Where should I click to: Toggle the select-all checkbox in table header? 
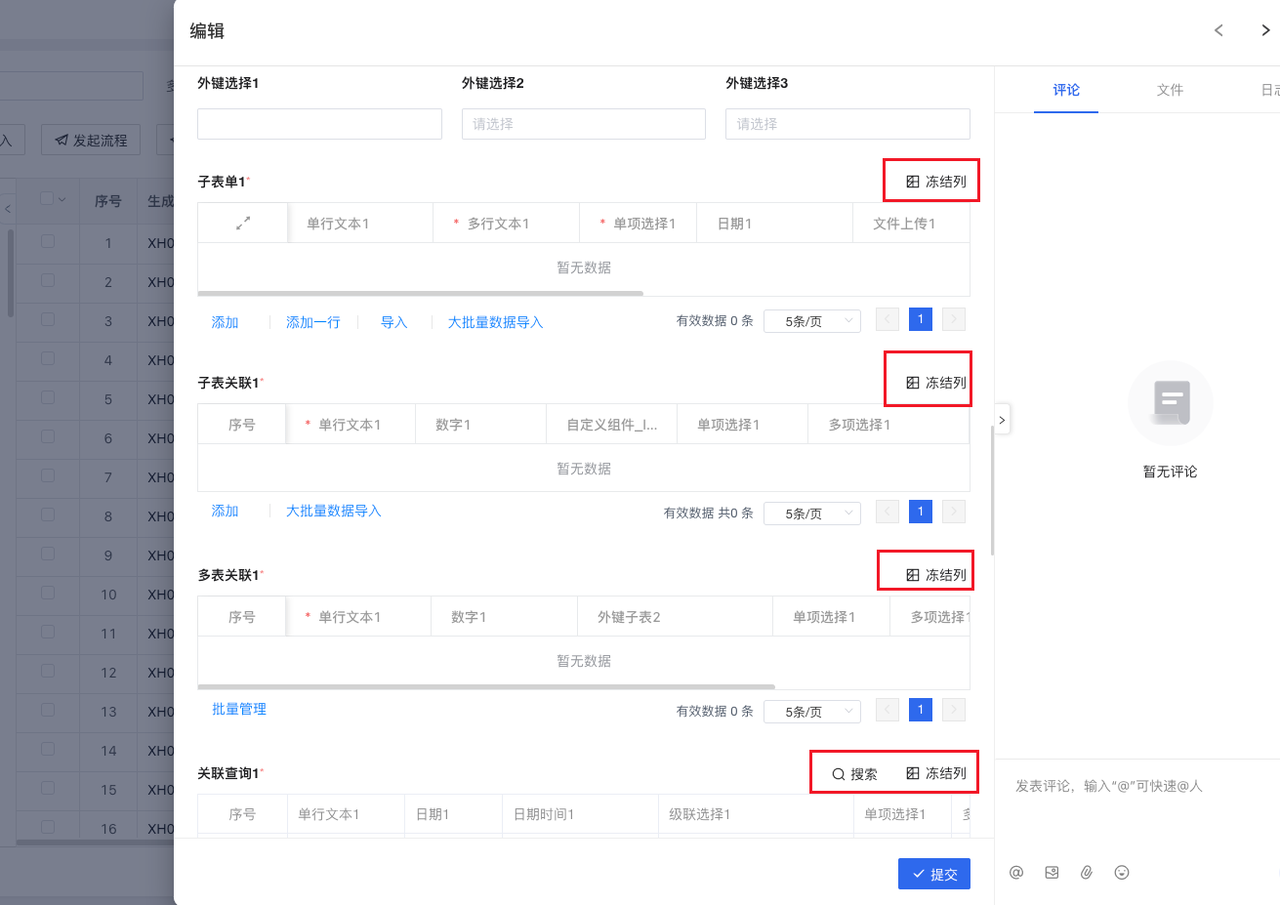pos(47,199)
